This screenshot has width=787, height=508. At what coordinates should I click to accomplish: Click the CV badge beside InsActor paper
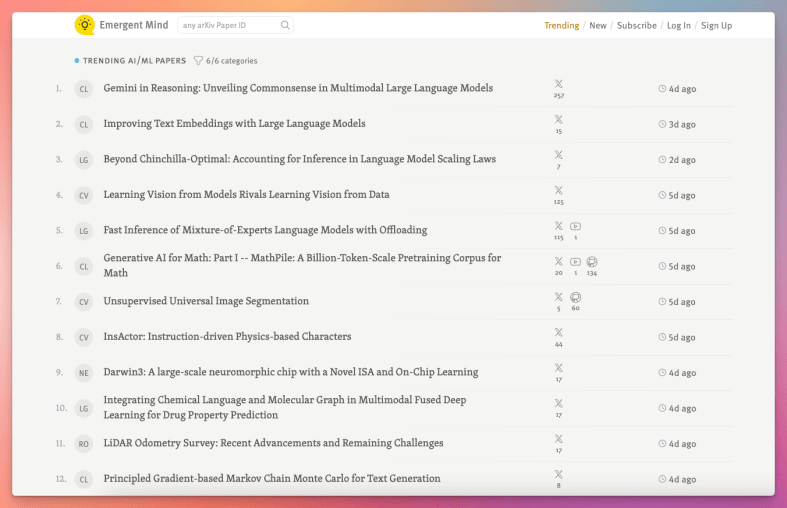(84, 337)
